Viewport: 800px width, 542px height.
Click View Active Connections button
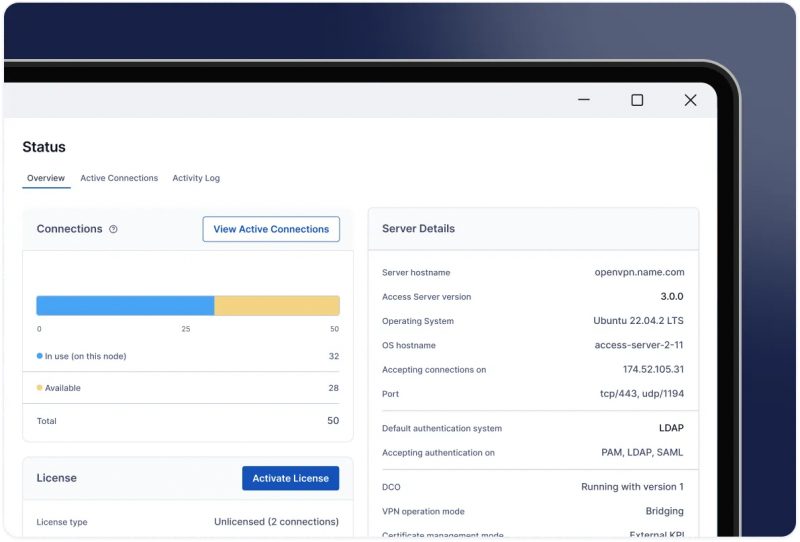tap(271, 229)
